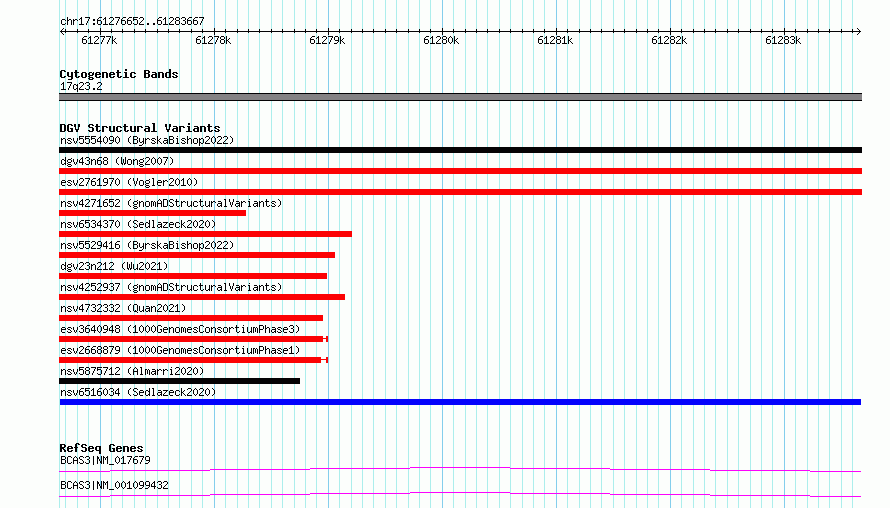The width and height of the screenshot is (890, 508).
Task: Click the Cytogenetic Bands track title
Action: [119, 74]
